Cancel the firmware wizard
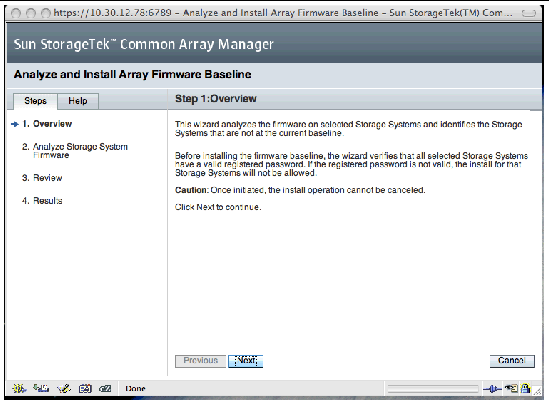The image size is (549, 406). pyautogui.click(x=512, y=361)
